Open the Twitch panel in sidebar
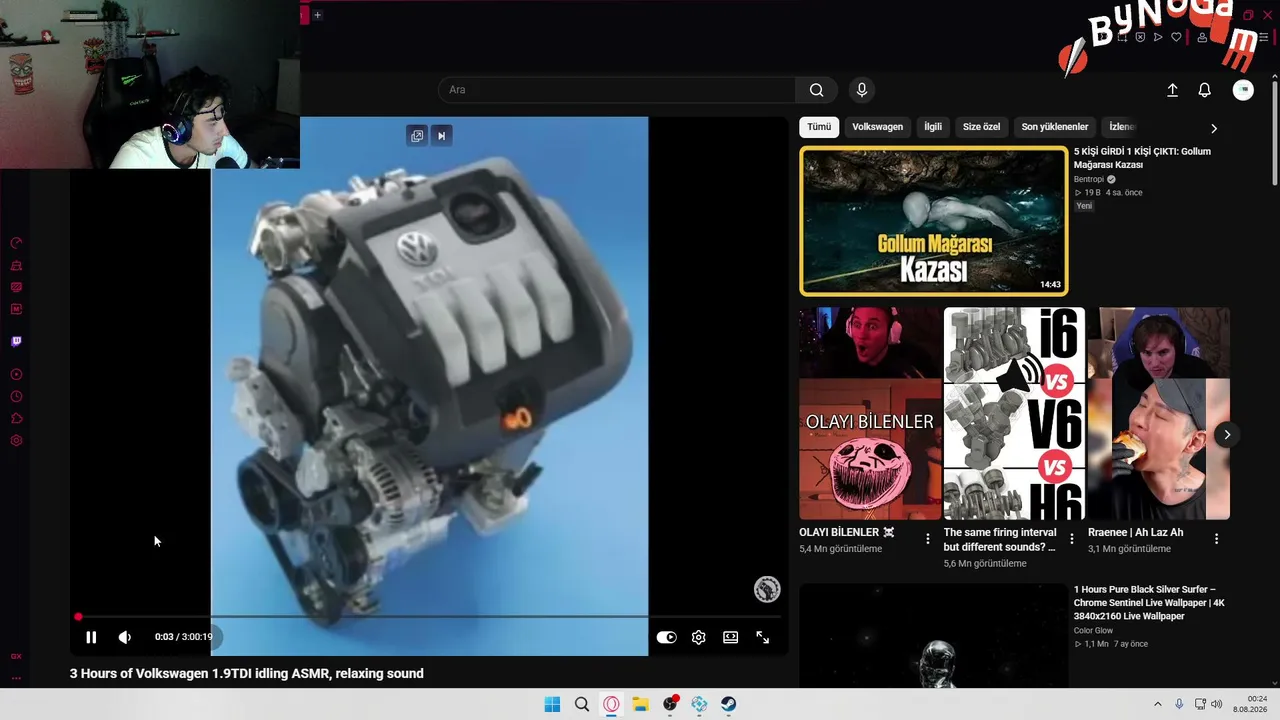1280x720 pixels. pos(16,341)
